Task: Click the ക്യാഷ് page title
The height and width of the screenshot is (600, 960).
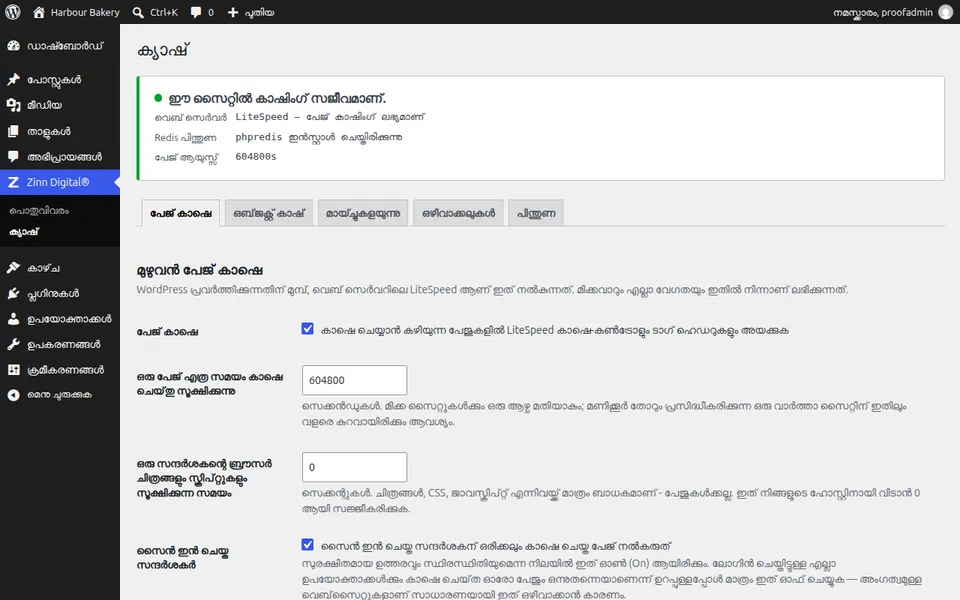Action: 163,51
